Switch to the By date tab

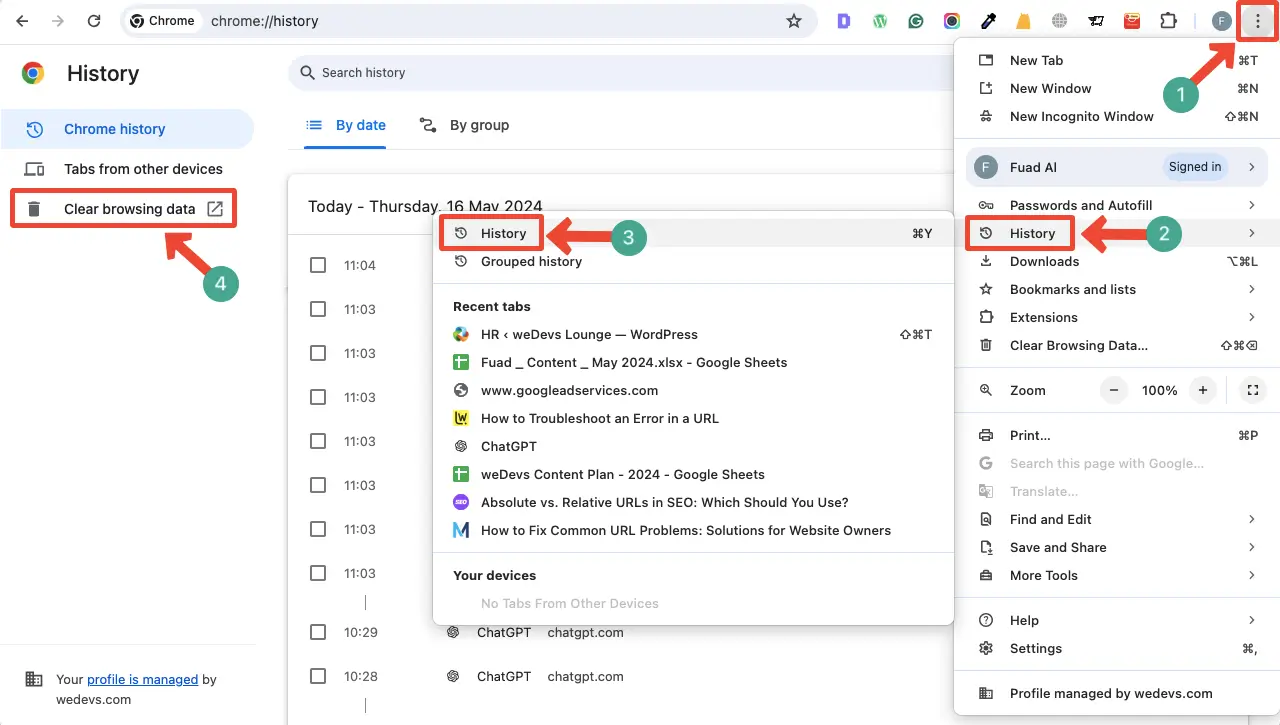pyautogui.click(x=346, y=125)
